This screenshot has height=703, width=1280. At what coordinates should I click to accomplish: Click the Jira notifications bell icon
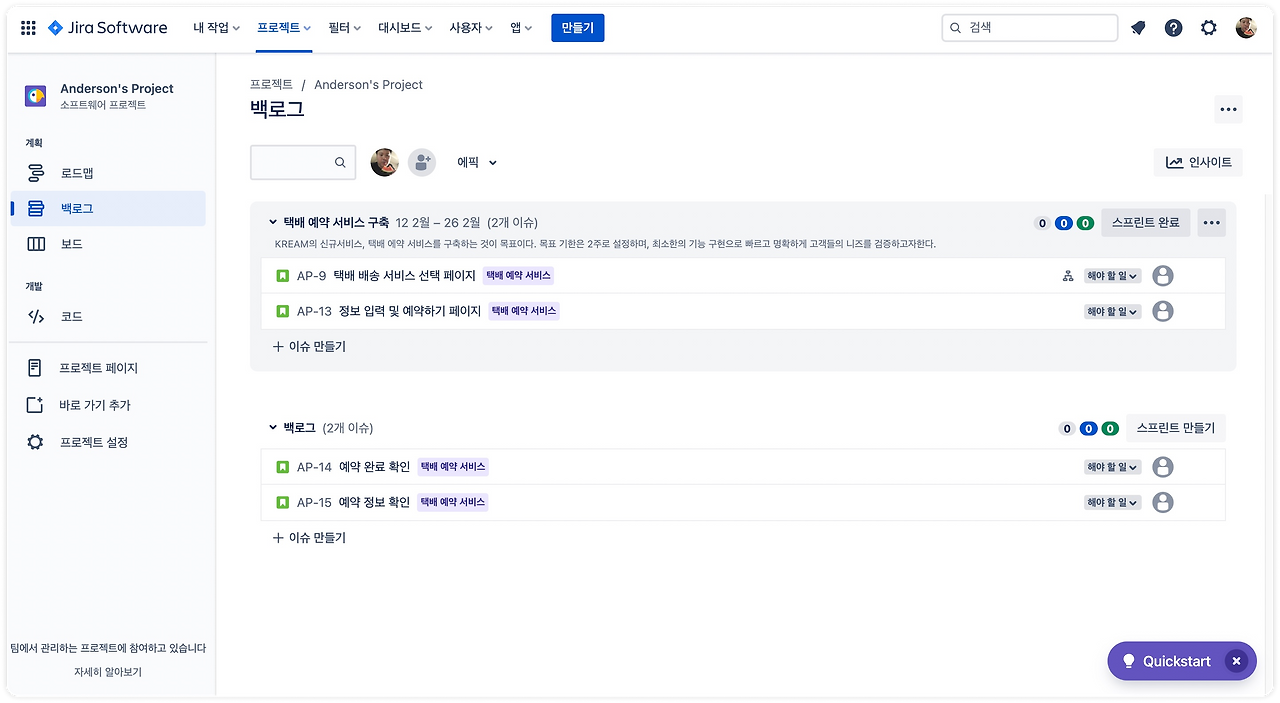point(1138,28)
